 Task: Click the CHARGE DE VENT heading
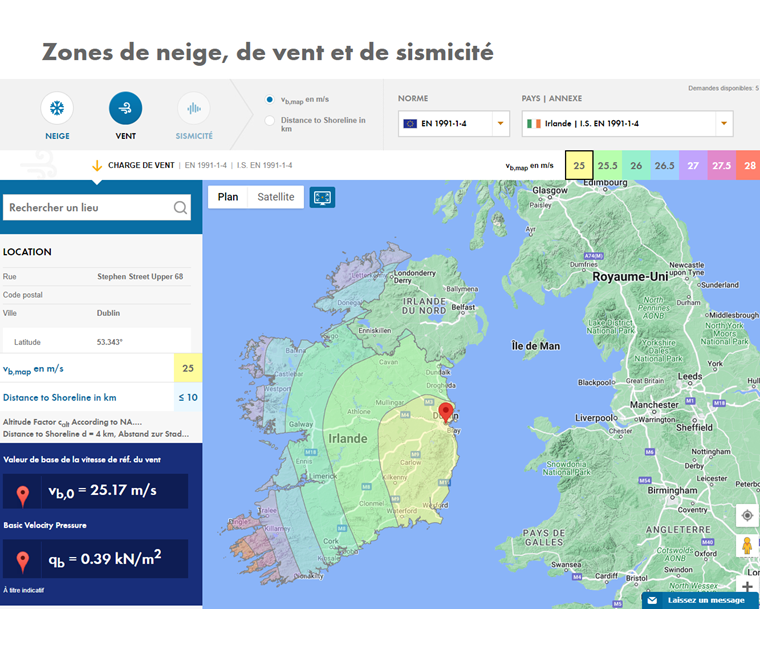(141, 165)
